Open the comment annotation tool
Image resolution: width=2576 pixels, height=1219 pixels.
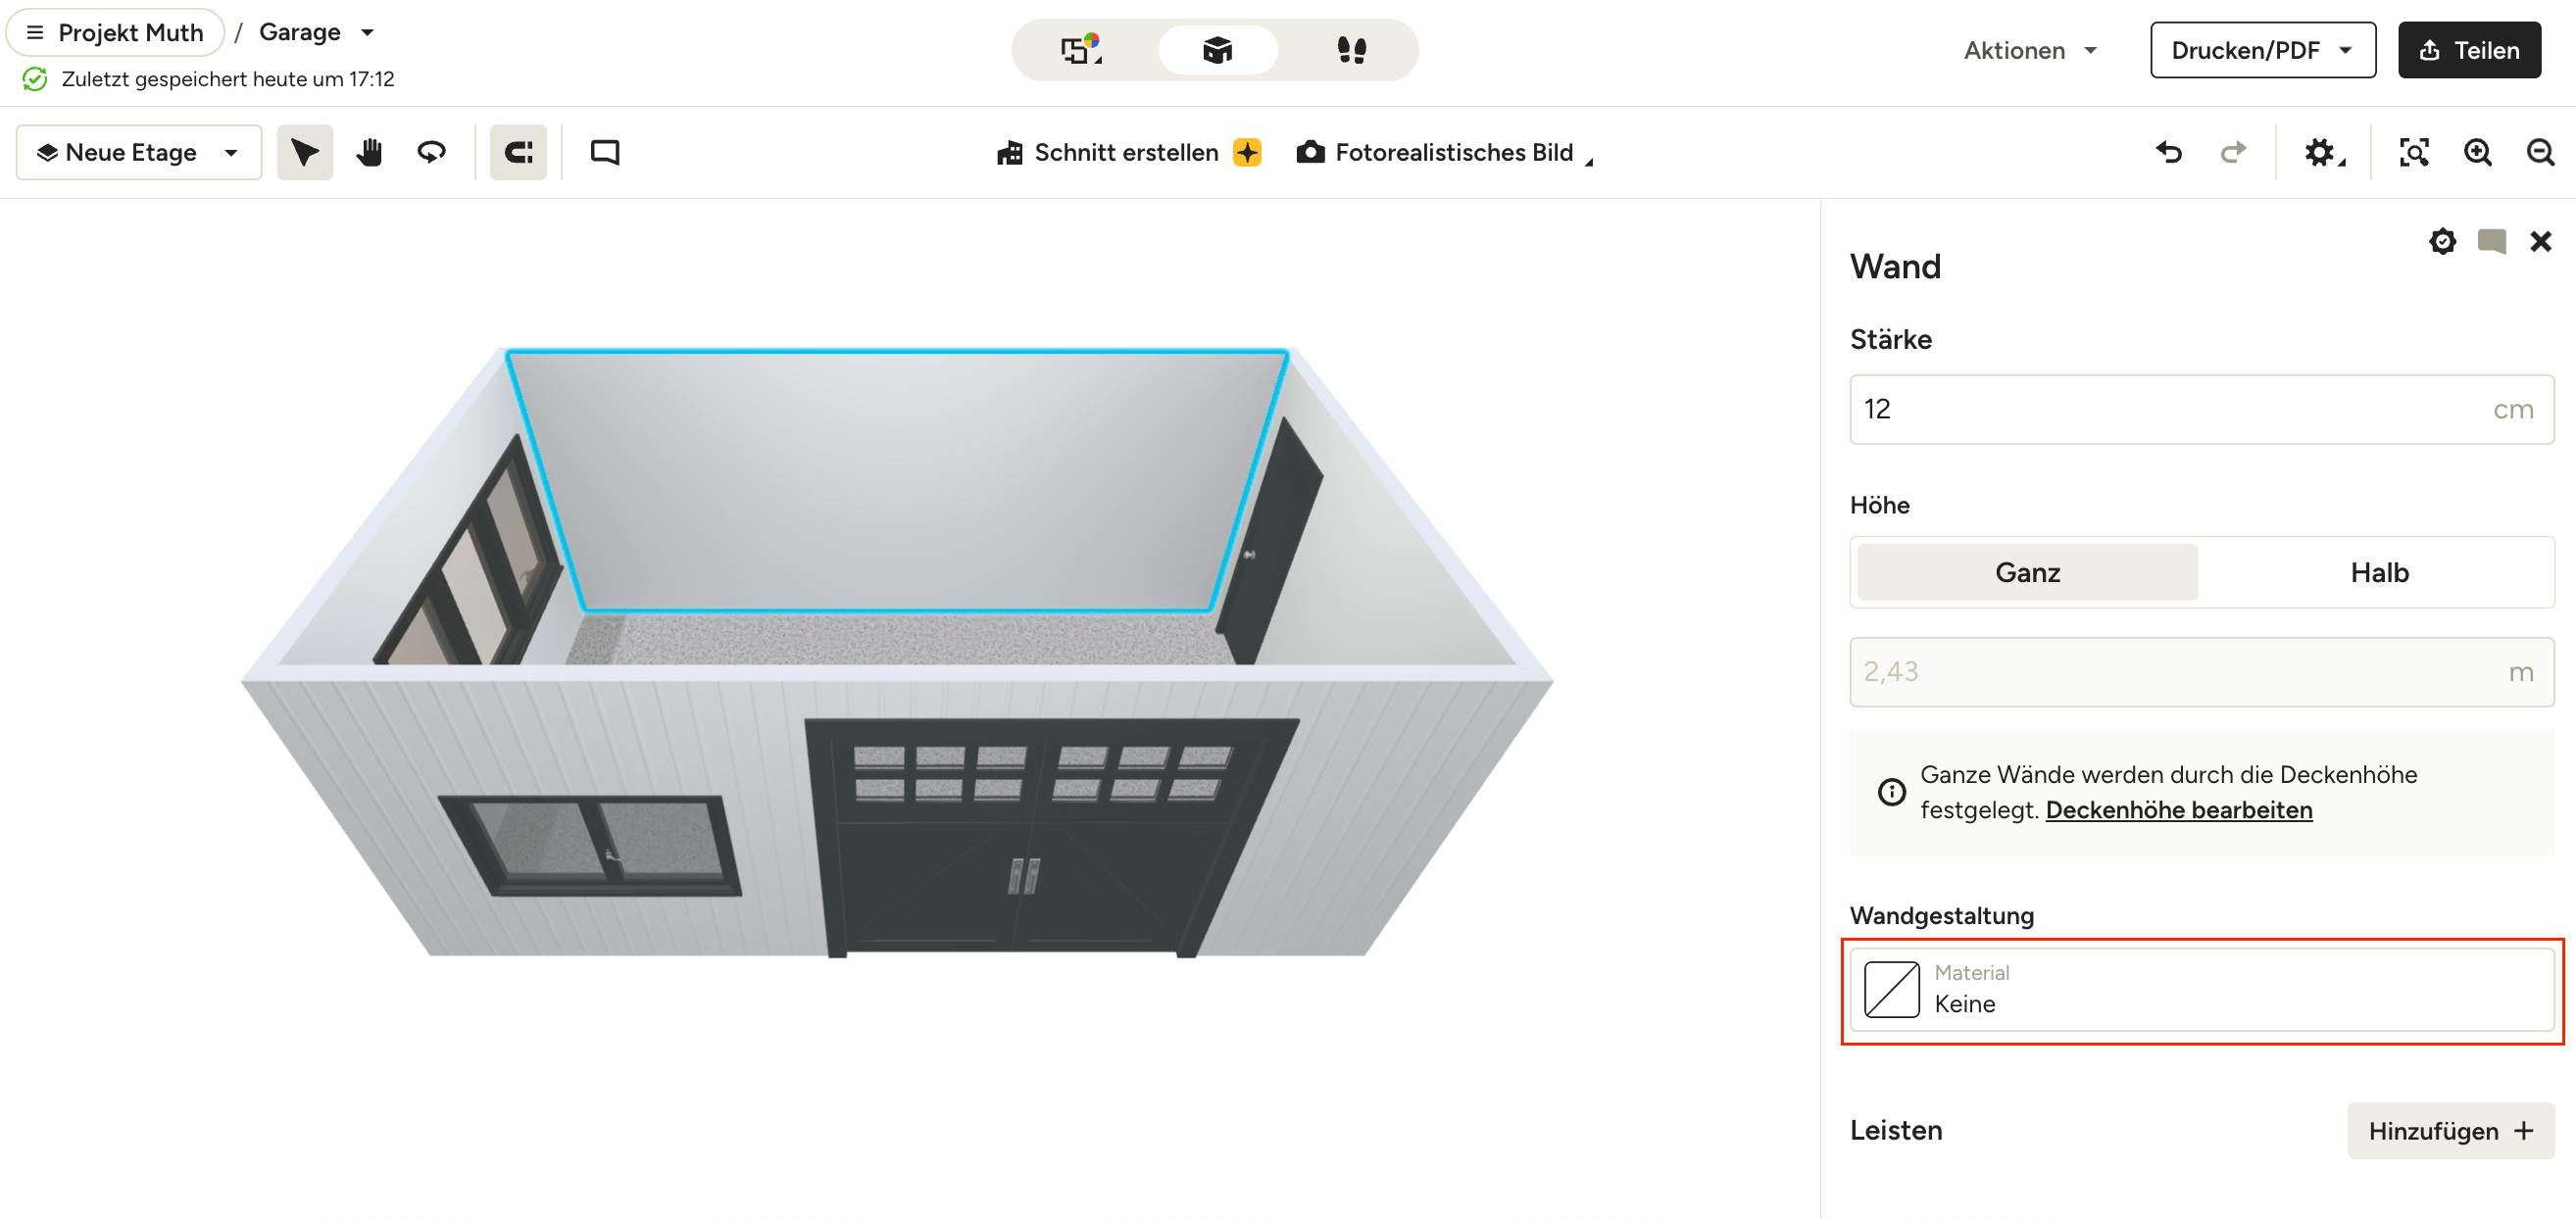(605, 152)
